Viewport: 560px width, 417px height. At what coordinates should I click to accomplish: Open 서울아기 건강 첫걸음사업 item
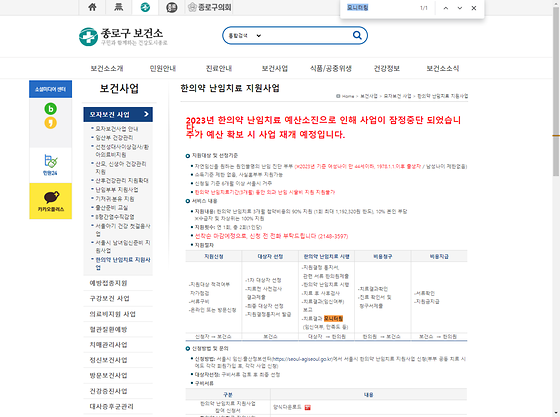tap(122, 230)
